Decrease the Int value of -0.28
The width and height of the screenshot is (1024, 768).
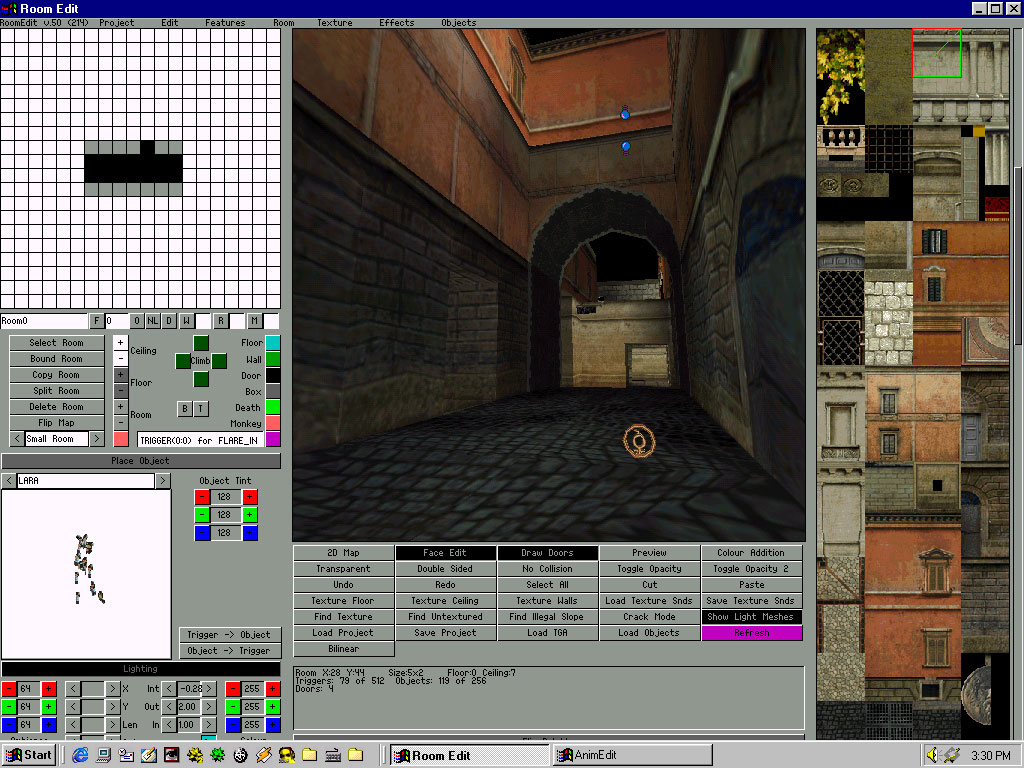(x=170, y=688)
